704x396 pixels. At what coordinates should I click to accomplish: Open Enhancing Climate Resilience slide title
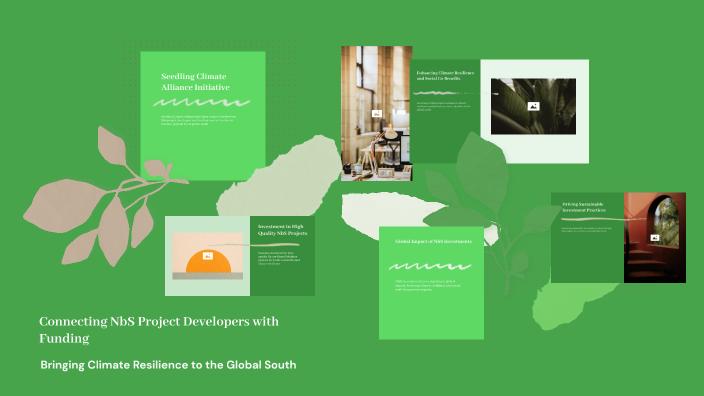click(445, 75)
